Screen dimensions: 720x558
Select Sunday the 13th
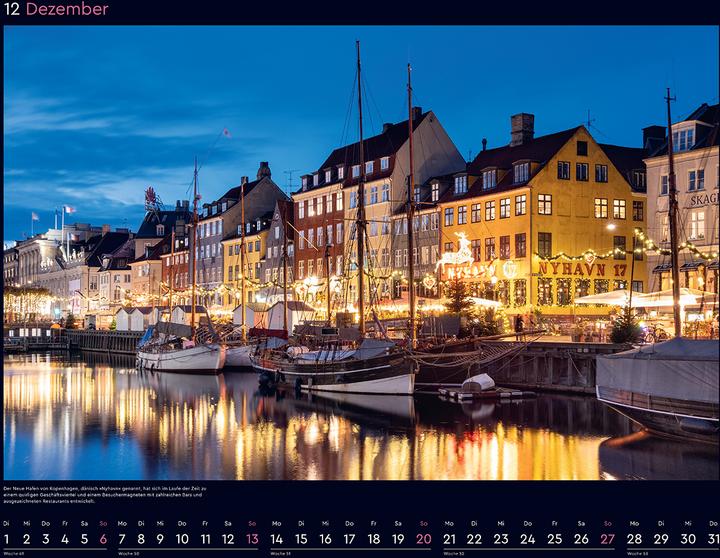[252, 539]
